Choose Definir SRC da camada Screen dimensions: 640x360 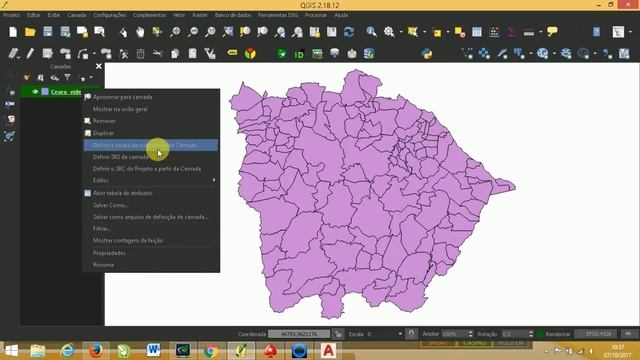click(121, 157)
